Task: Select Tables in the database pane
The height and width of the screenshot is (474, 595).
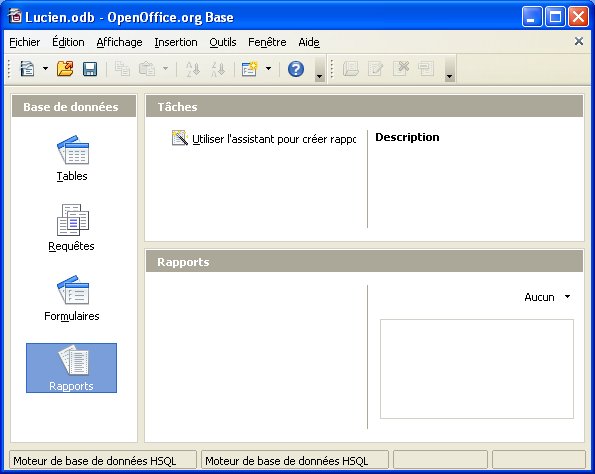Action: [x=72, y=159]
